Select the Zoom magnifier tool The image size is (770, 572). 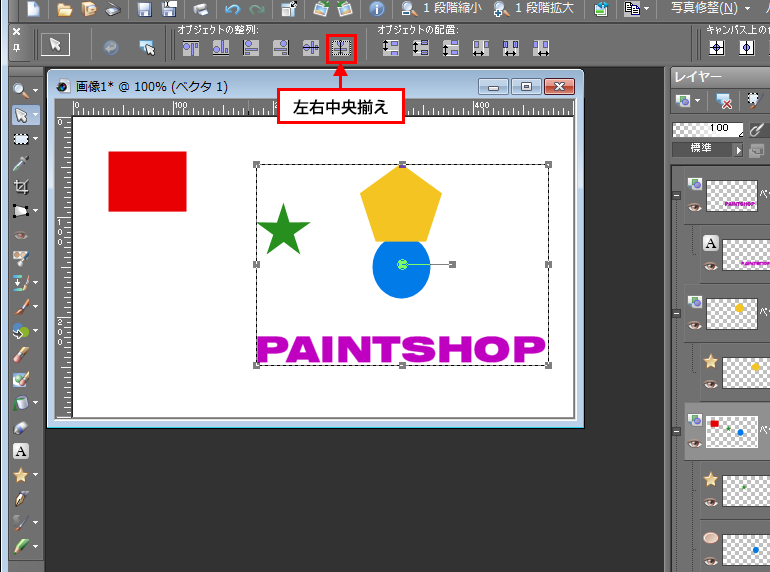click(x=21, y=90)
